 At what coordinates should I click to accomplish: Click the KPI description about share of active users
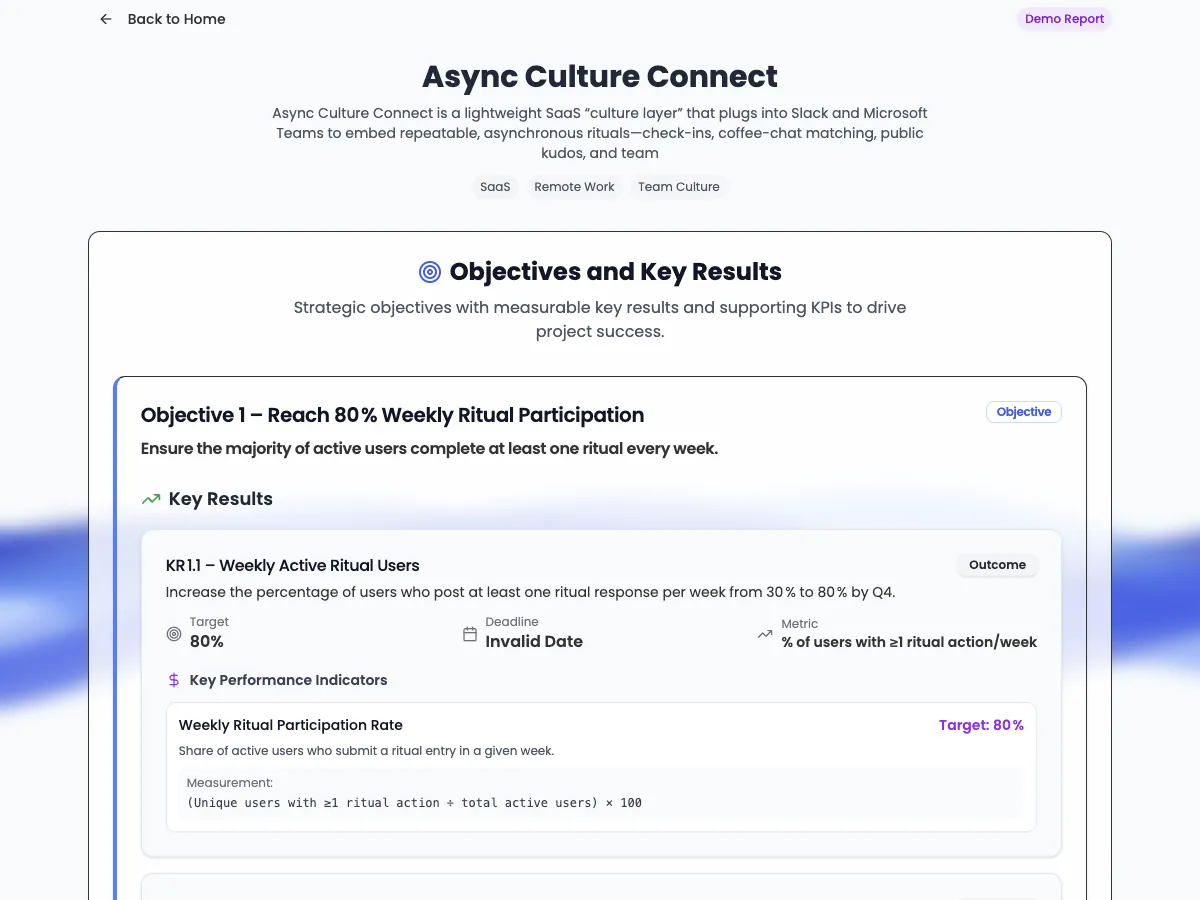coord(366,751)
